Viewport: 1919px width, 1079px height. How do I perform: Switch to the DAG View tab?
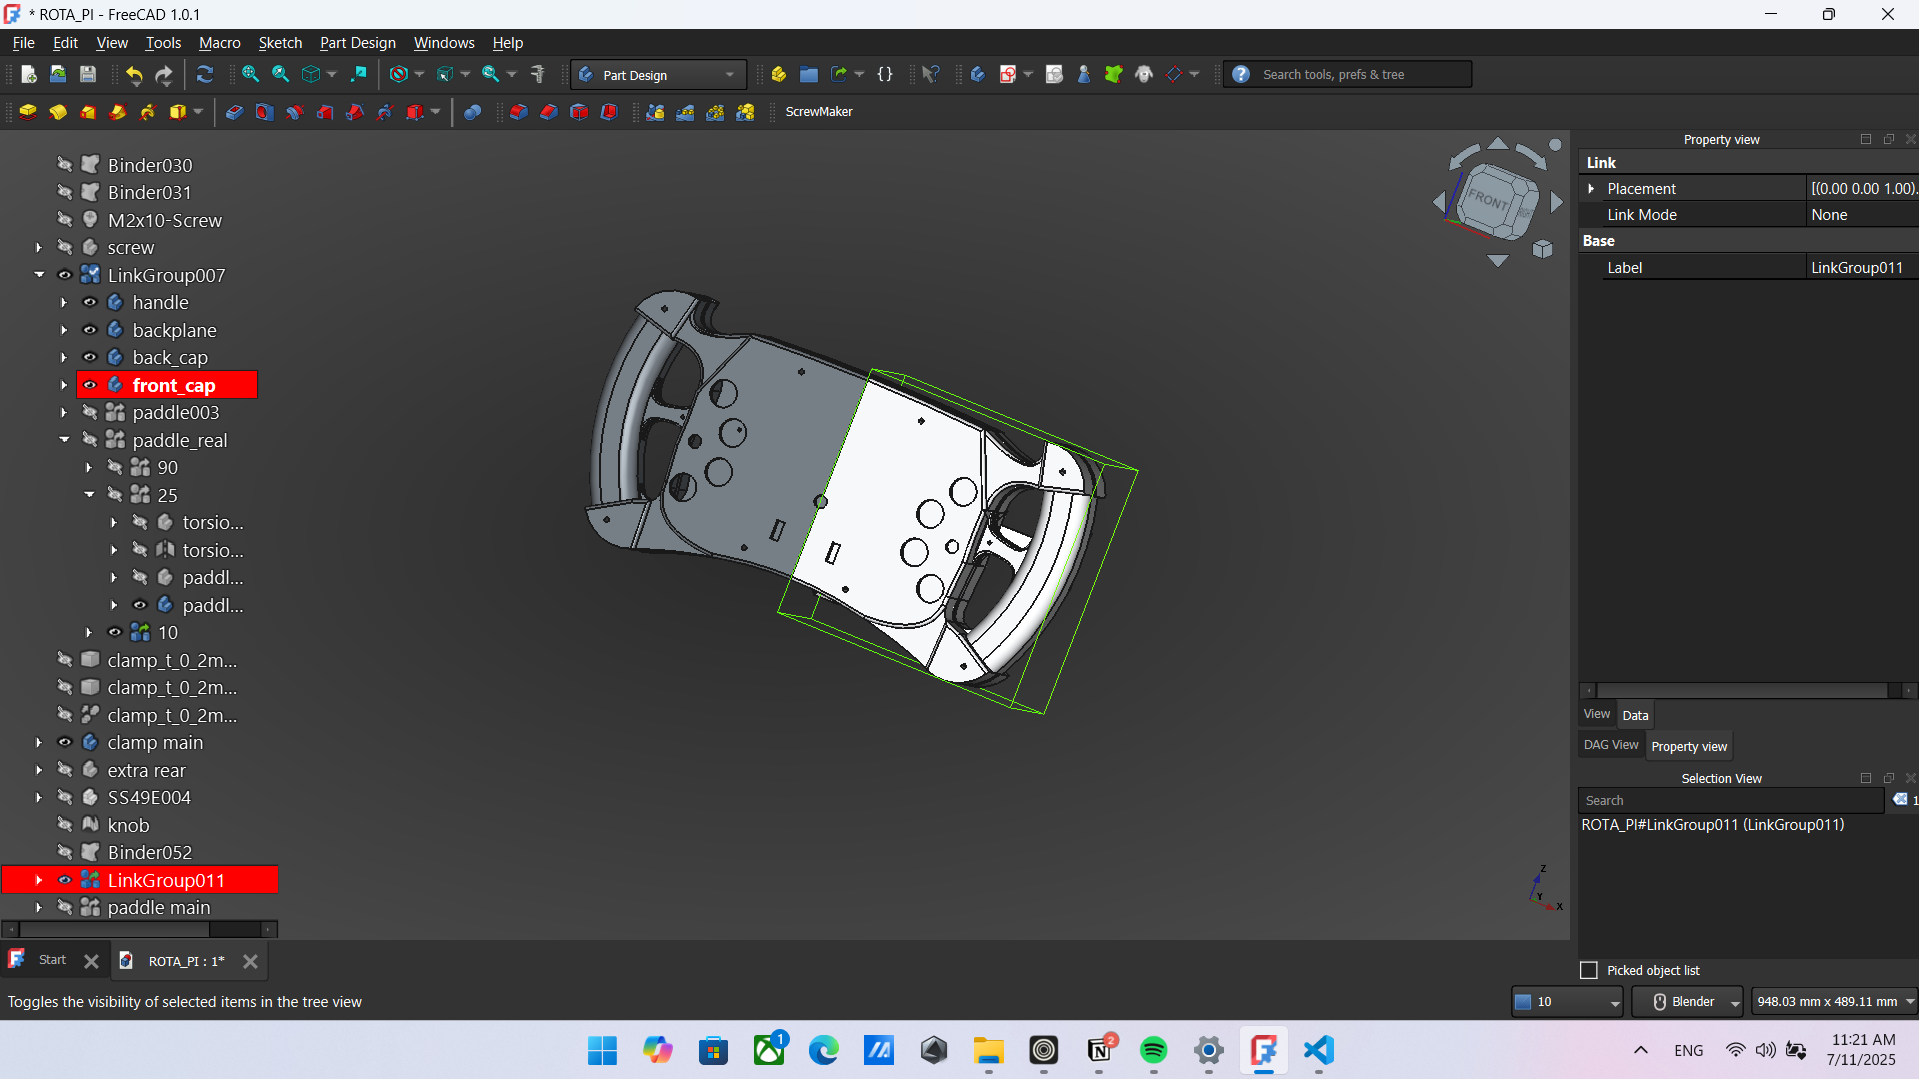click(1610, 746)
